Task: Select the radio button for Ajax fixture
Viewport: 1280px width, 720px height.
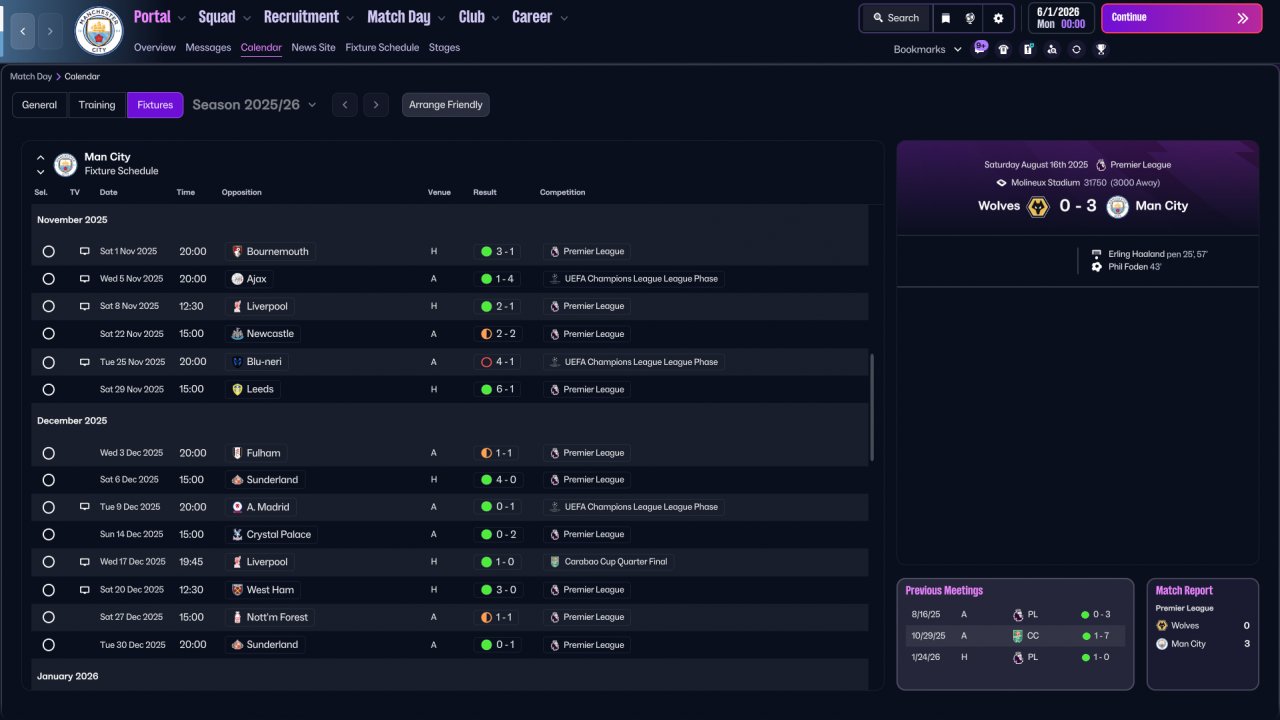Action: point(48,279)
